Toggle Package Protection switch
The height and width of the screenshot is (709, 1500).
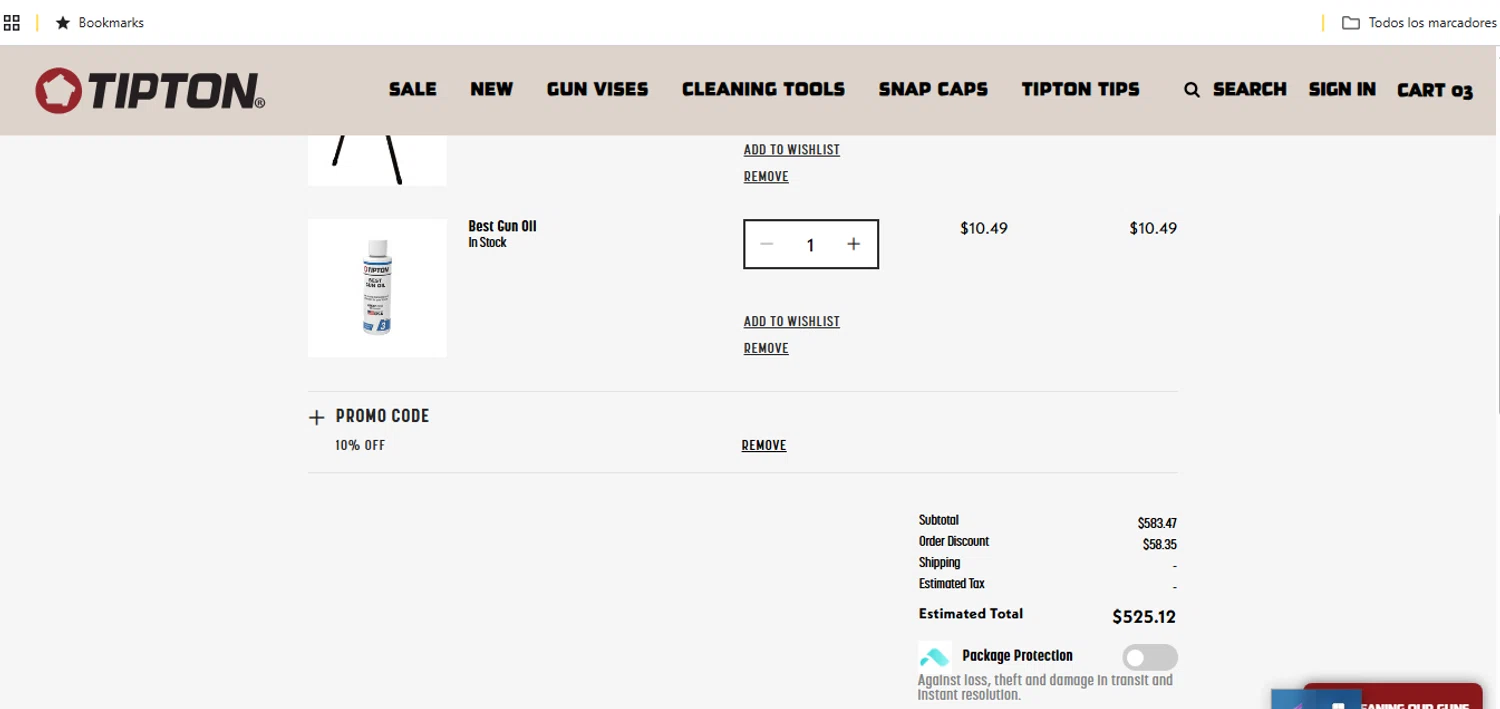tap(1150, 657)
